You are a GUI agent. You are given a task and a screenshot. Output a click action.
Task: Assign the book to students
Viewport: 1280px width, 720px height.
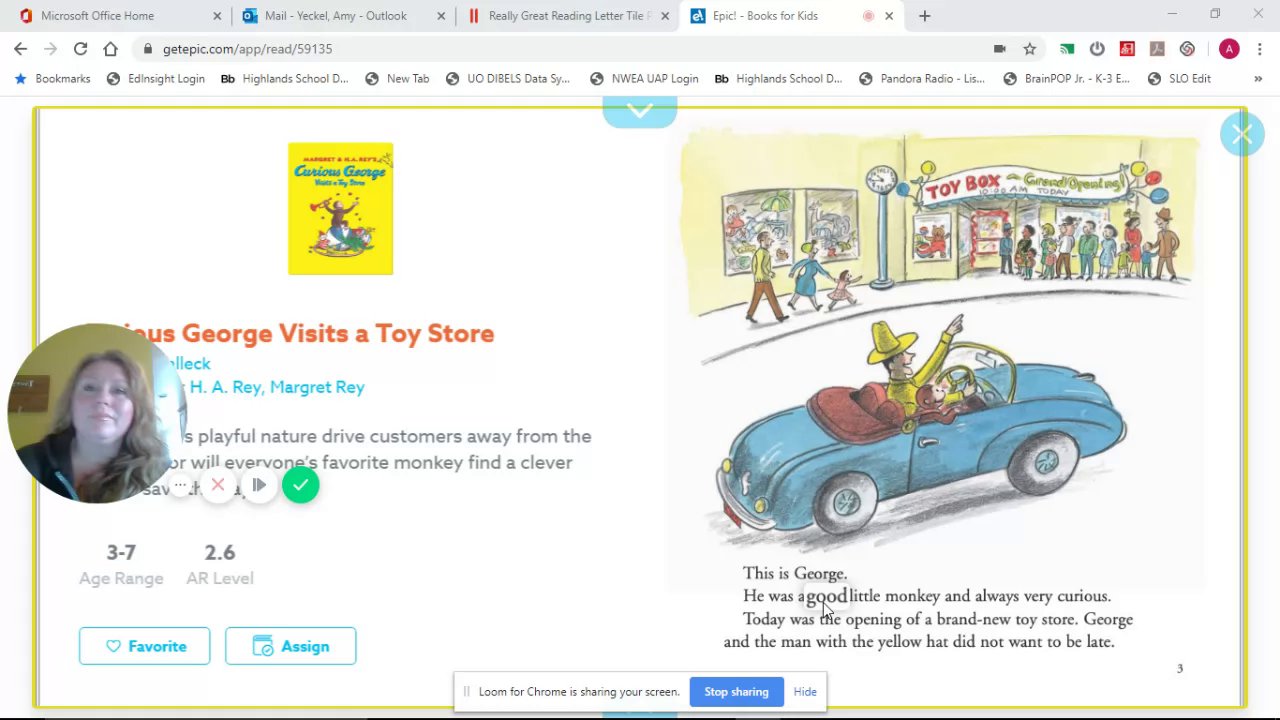291,646
